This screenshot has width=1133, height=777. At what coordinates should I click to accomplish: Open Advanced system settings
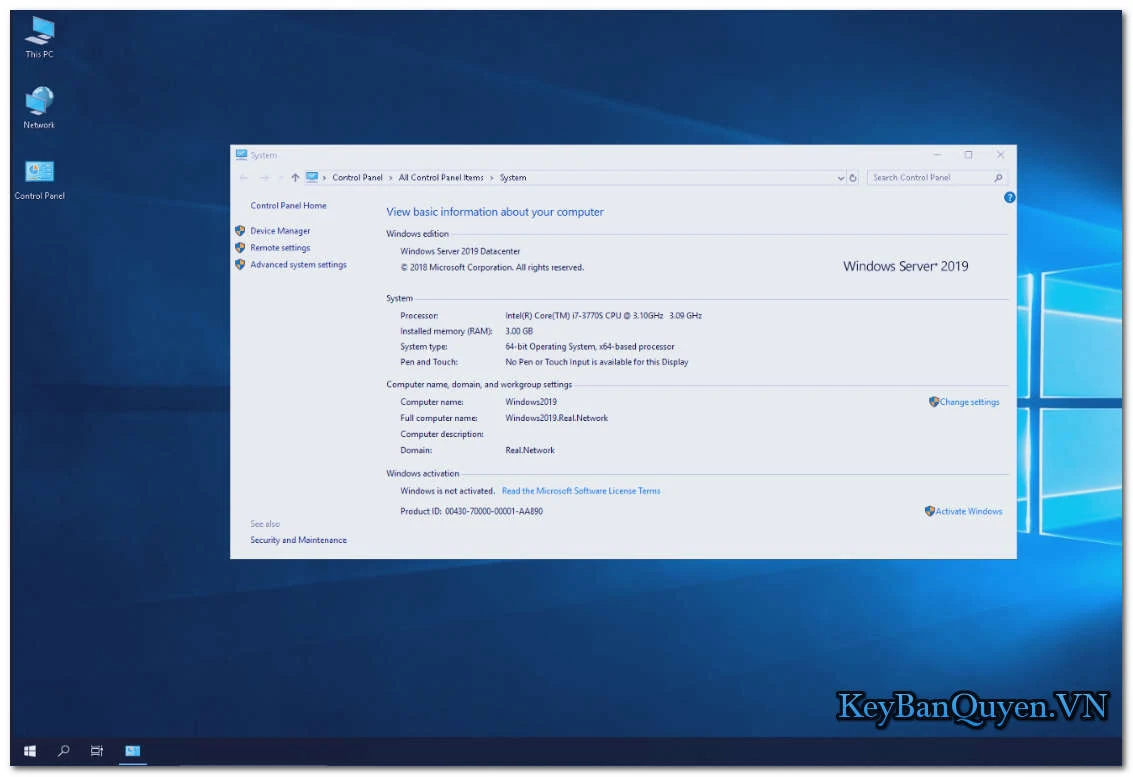pos(298,265)
